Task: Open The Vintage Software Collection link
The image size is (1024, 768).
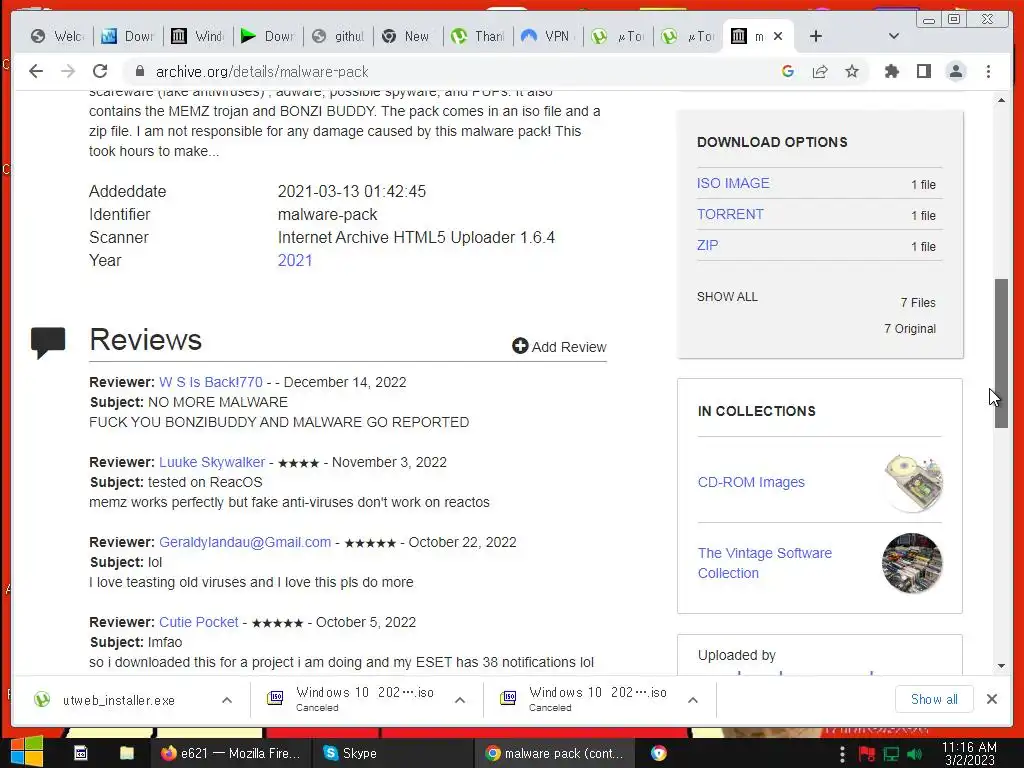Action: [765, 563]
